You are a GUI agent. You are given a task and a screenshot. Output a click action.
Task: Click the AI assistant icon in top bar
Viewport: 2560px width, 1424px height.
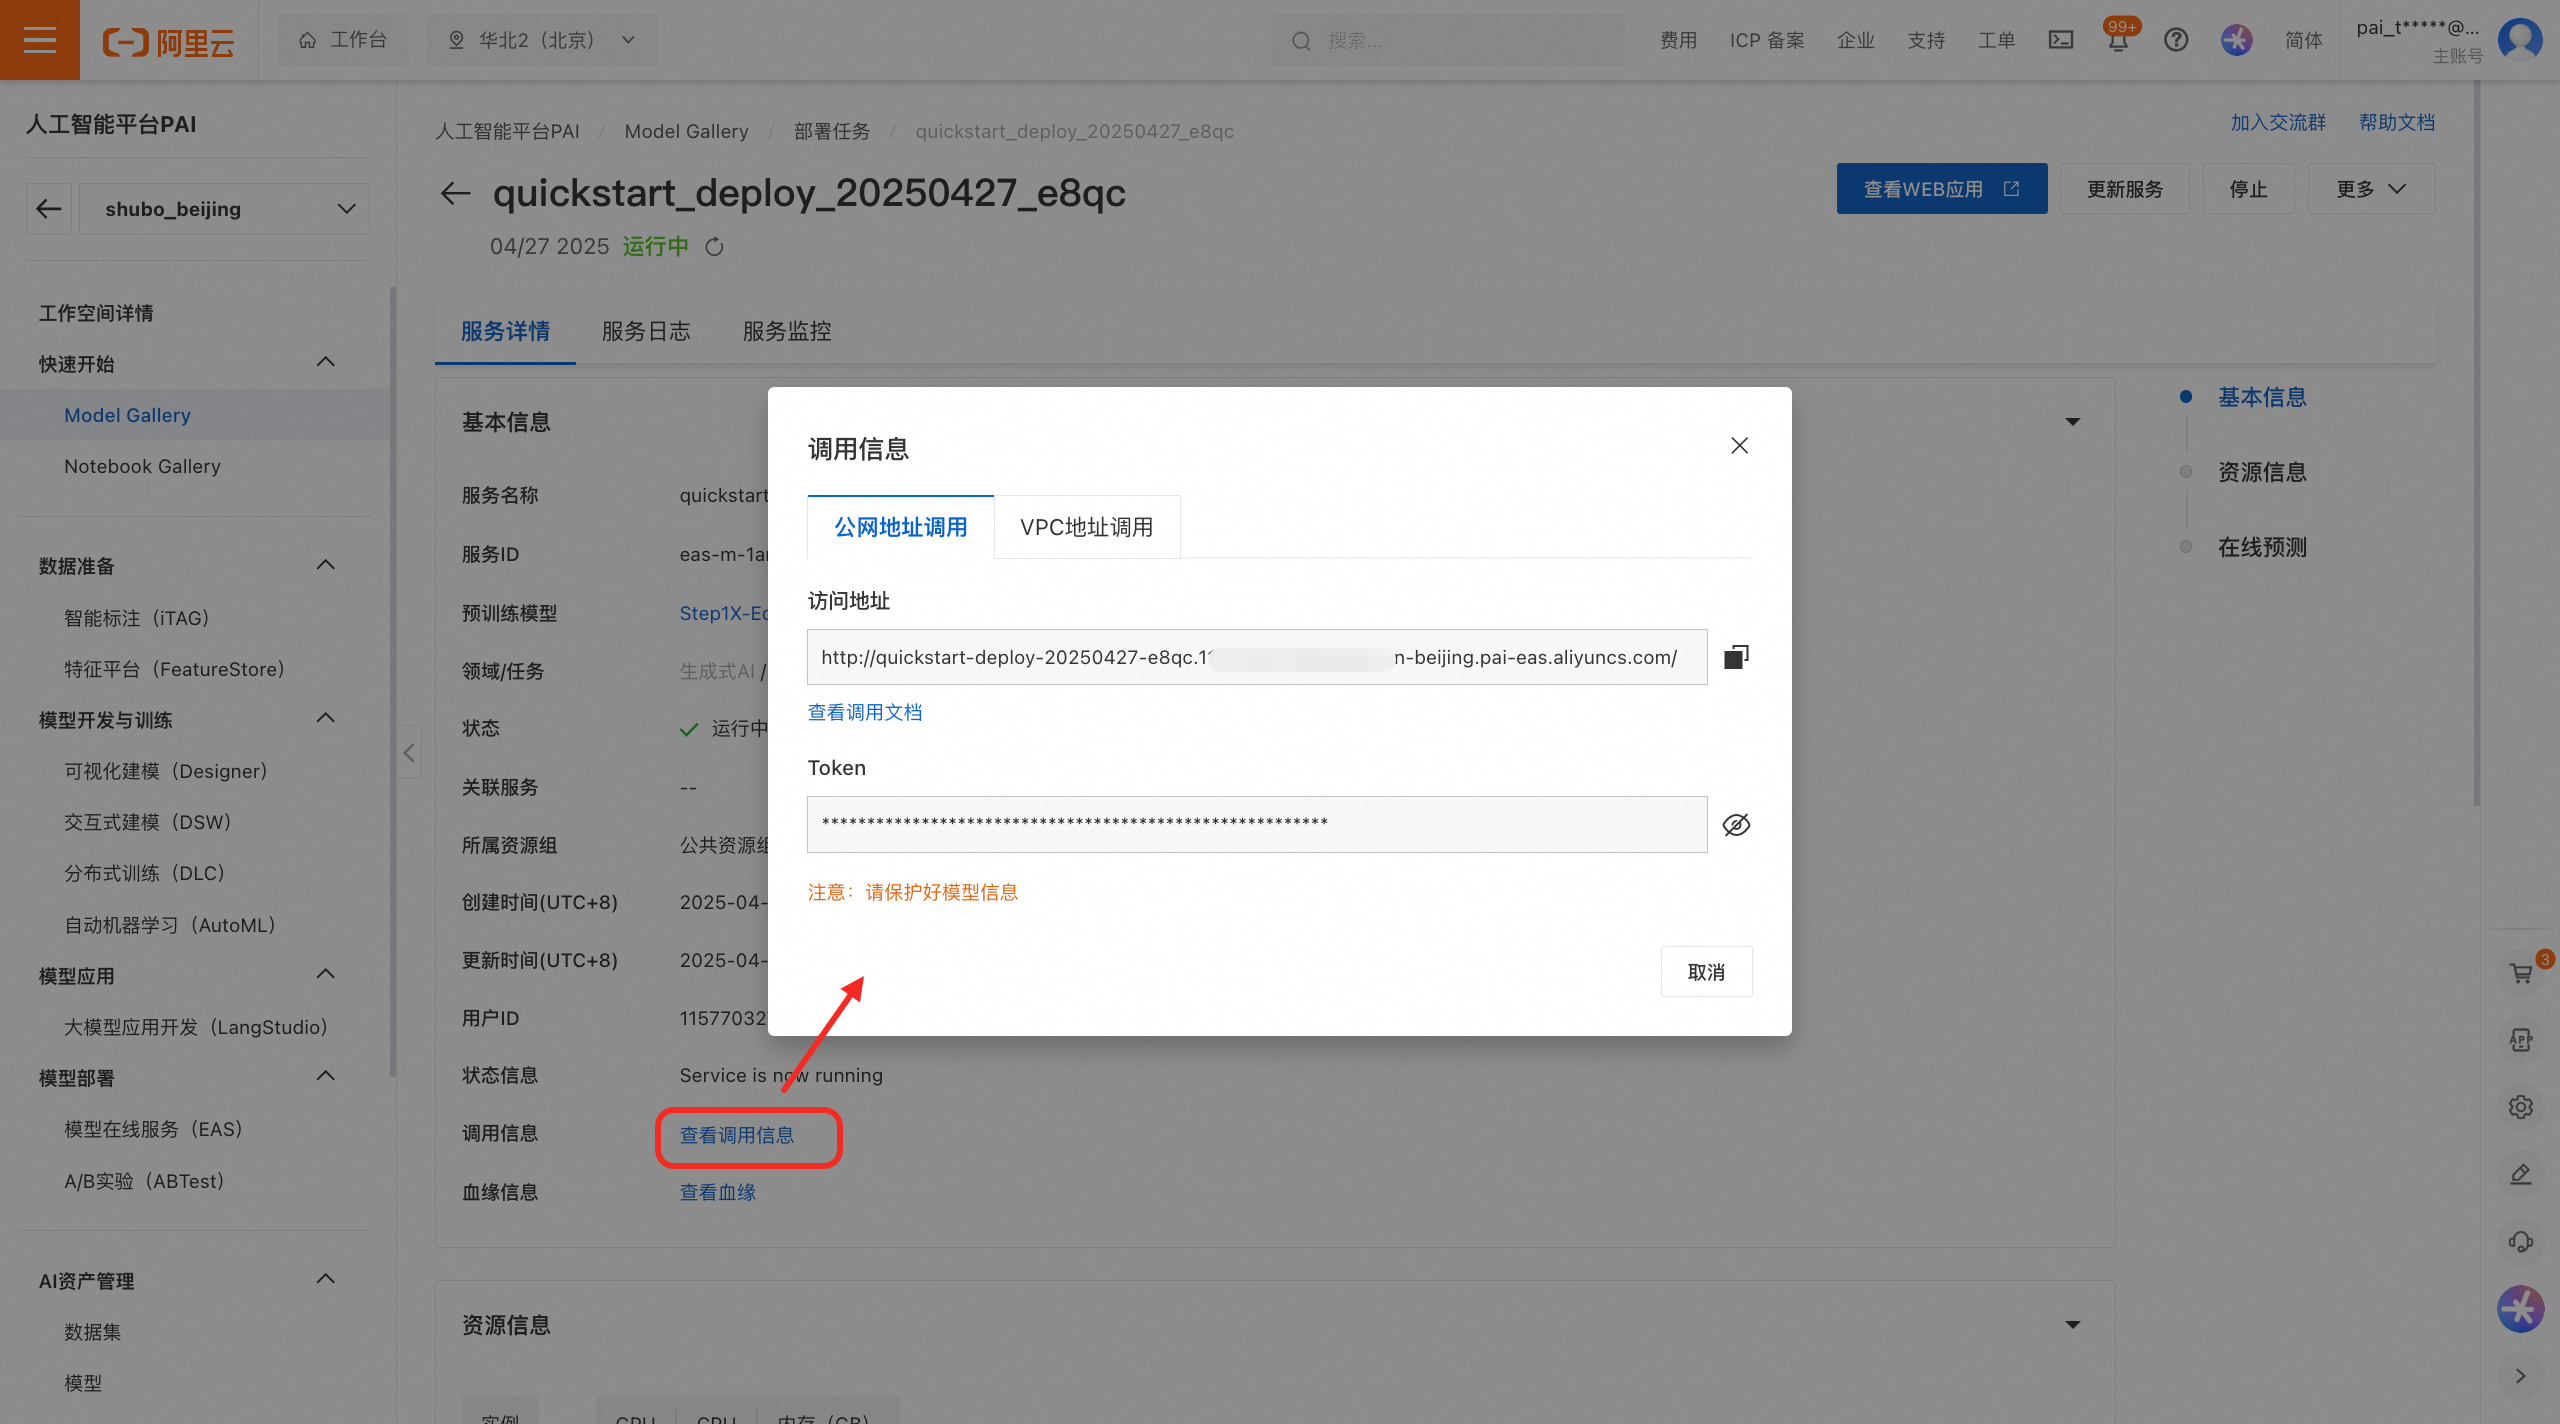coord(2237,40)
